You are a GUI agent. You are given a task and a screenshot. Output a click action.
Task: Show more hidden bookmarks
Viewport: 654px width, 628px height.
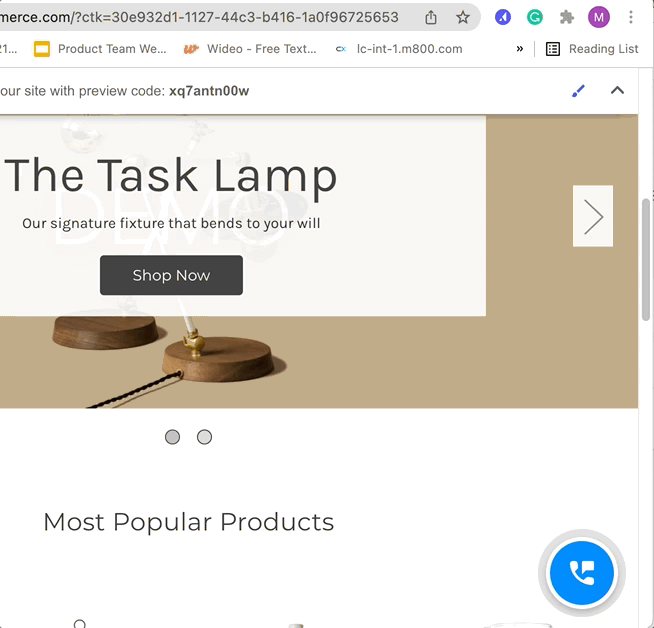coord(520,49)
